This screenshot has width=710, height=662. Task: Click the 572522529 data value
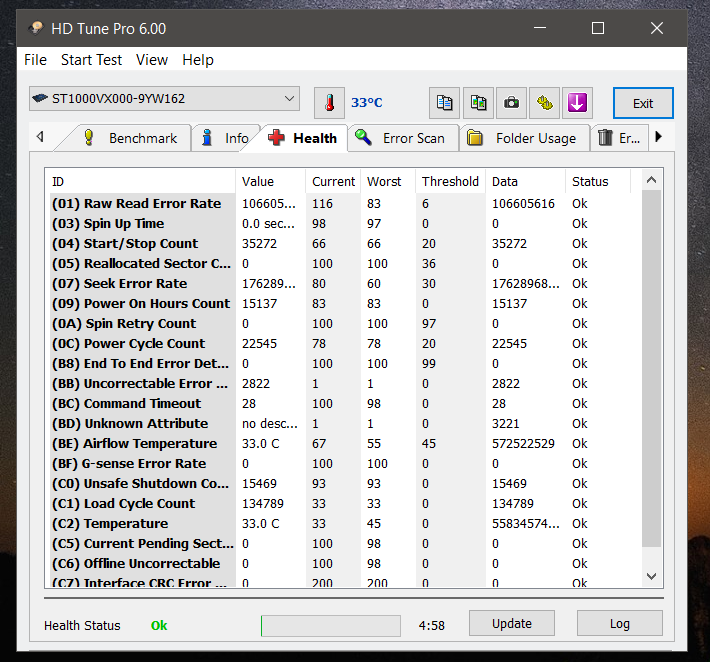pyautogui.click(x=523, y=443)
